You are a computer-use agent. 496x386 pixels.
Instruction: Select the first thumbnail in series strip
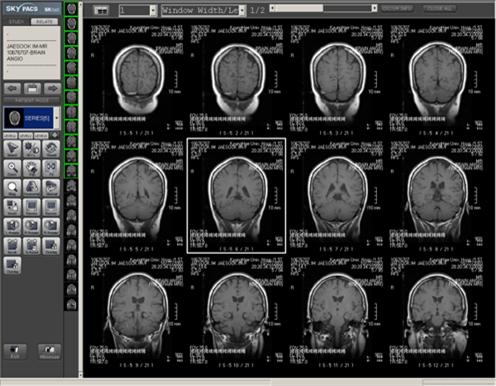(71, 9)
